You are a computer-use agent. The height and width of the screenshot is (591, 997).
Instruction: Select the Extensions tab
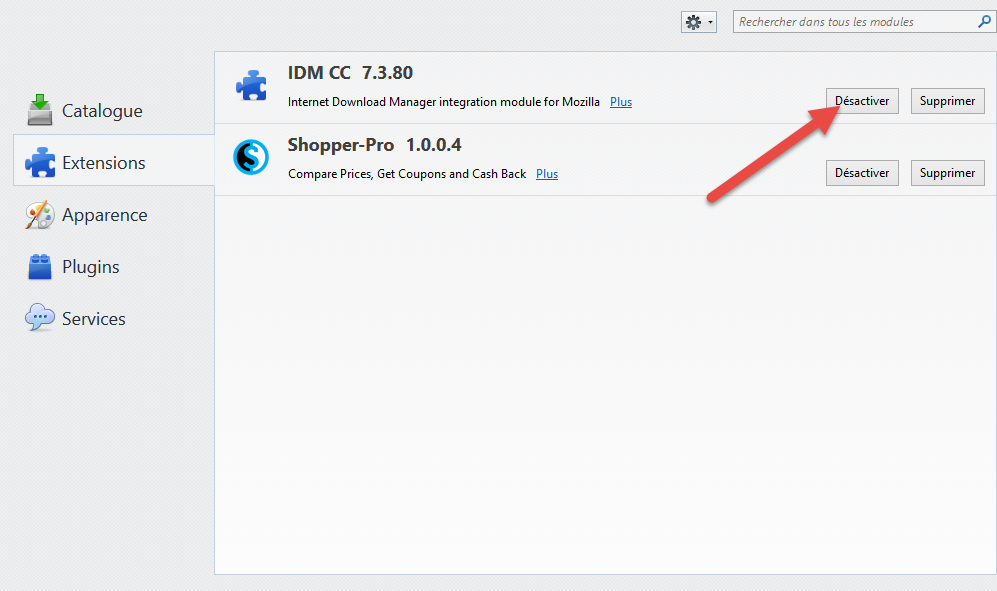[x=114, y=160]
